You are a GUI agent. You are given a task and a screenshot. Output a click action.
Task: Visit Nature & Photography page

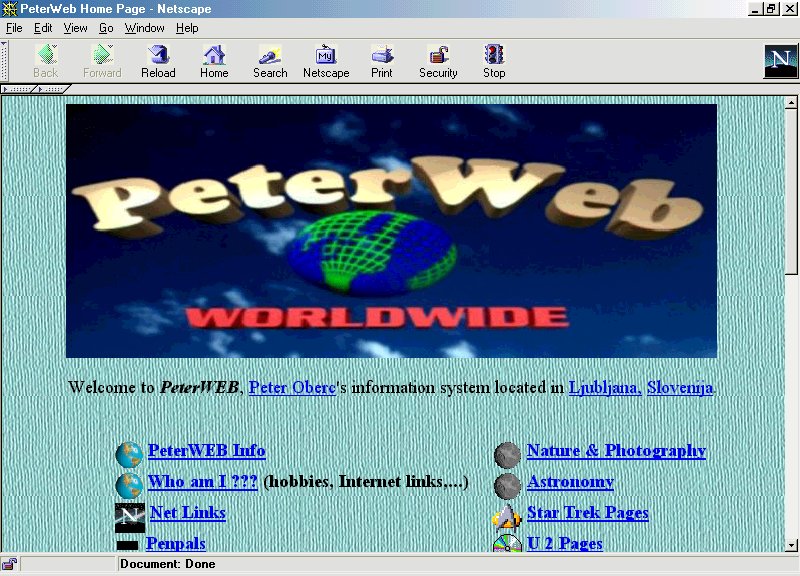[x=616, y=450]
